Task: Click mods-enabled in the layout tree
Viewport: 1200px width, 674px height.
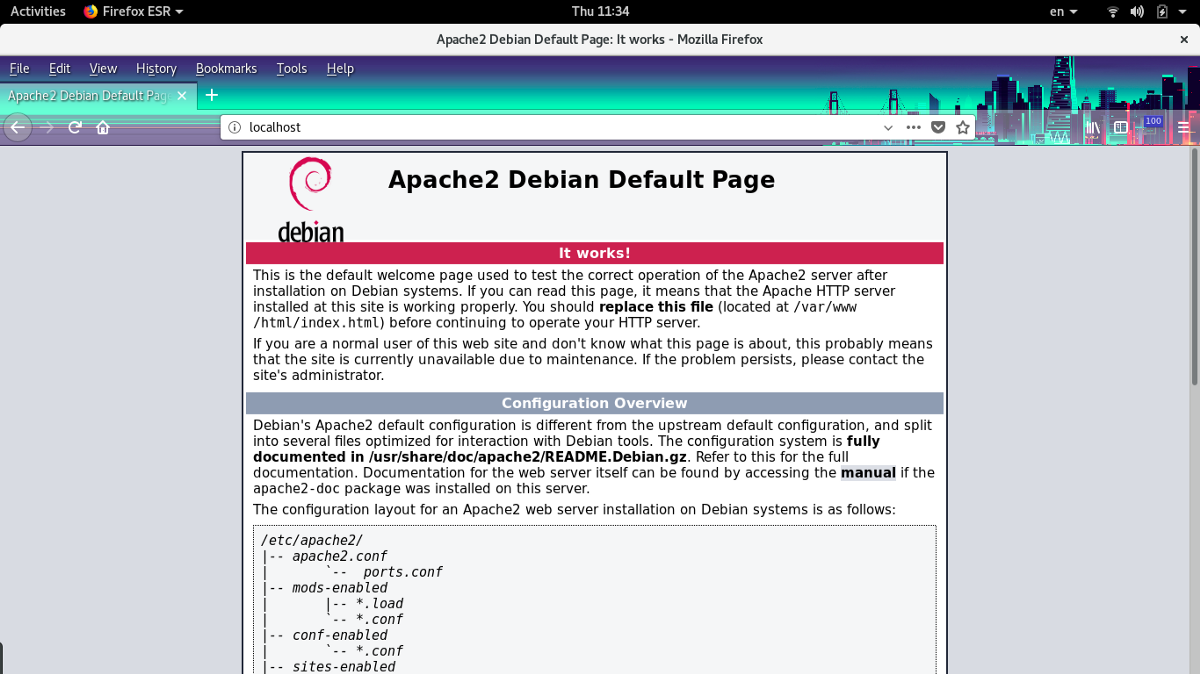Action: pyautogui.click(x=340, y=588)
